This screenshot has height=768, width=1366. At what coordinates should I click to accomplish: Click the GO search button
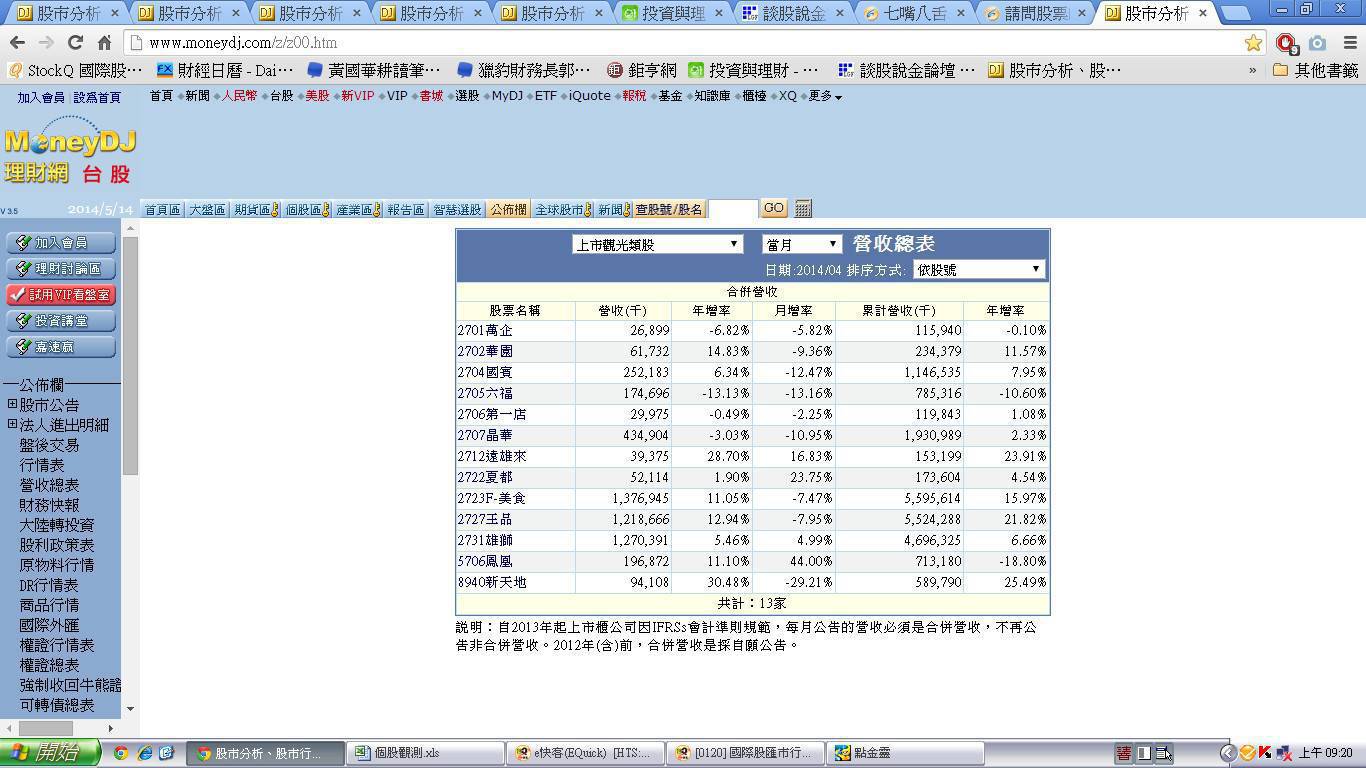click(x=774, y=208)
